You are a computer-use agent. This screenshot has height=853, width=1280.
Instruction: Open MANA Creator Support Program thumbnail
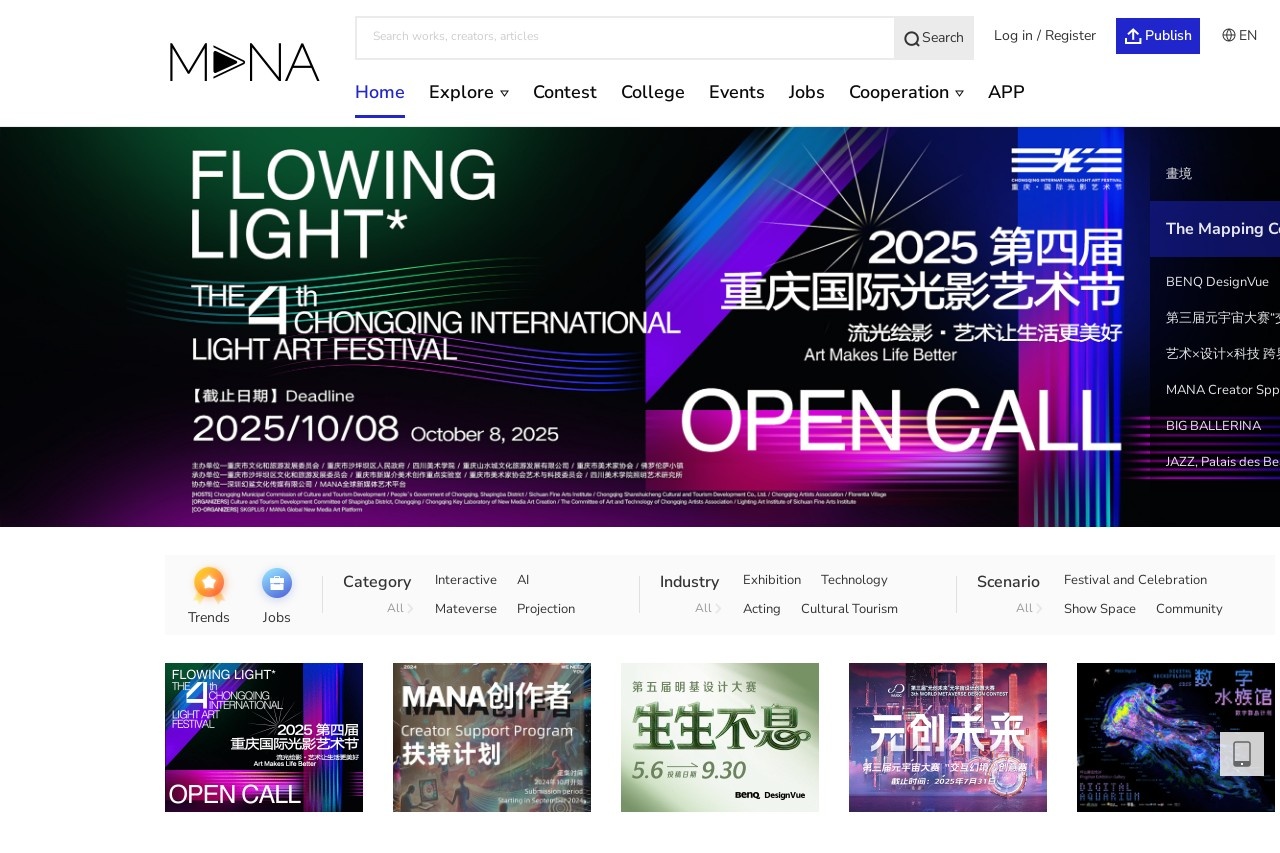pyautogui.click(x=492, y=737)
